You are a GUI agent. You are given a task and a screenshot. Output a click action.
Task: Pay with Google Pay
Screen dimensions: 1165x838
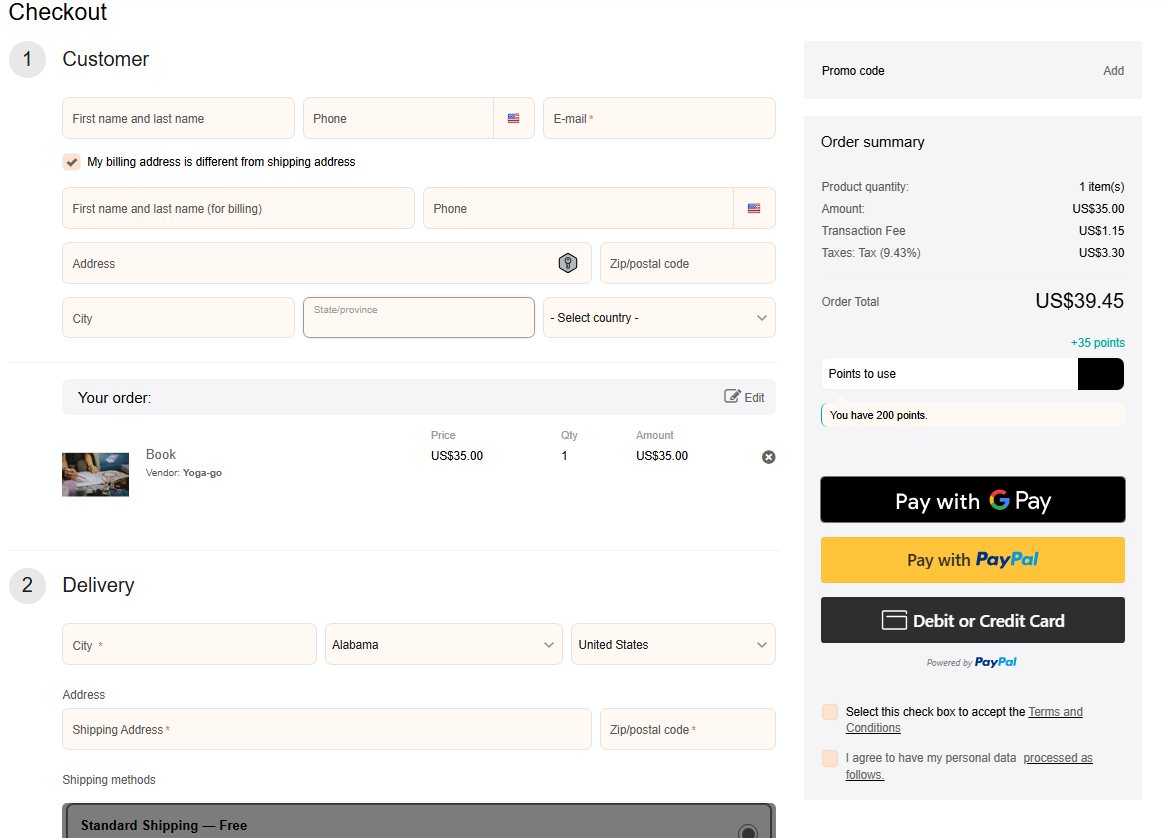point(972,500)
